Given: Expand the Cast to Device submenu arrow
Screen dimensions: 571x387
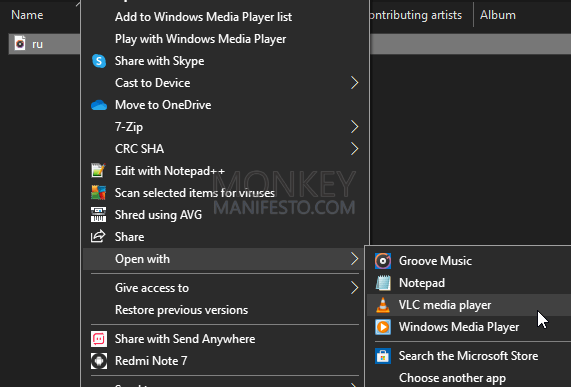Looking at the screenshot, I should (x=354, y=83).
